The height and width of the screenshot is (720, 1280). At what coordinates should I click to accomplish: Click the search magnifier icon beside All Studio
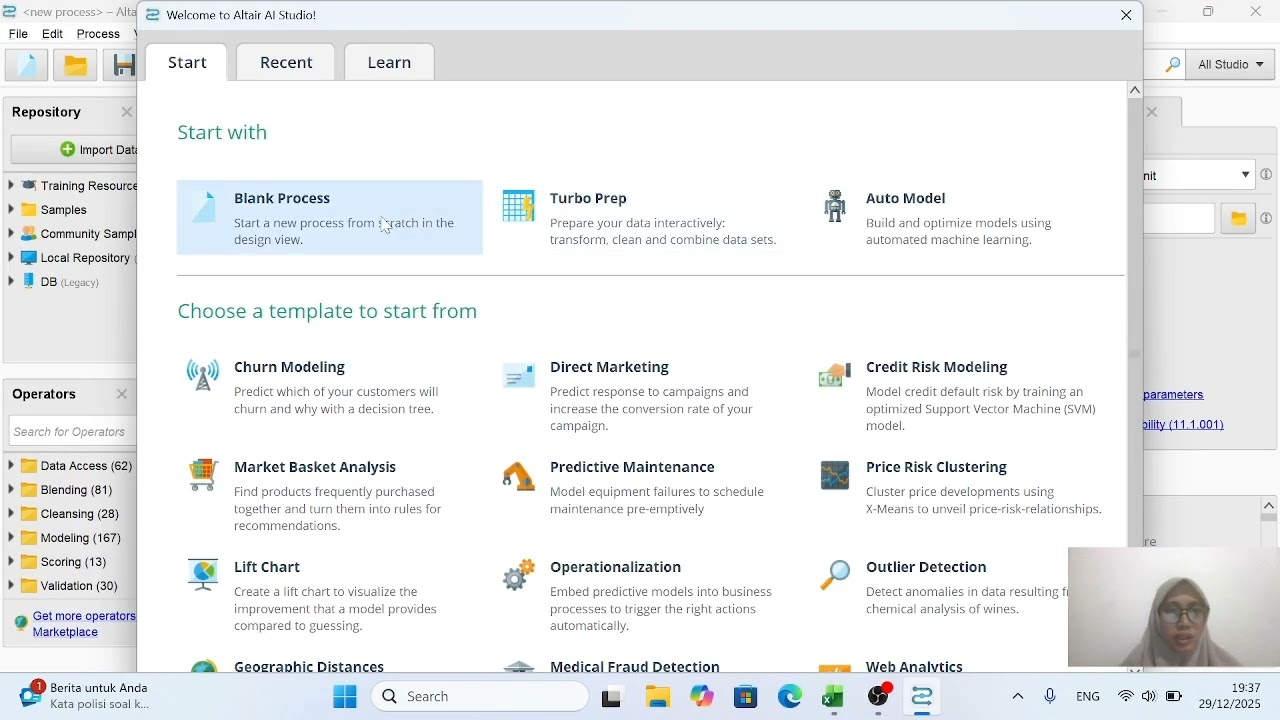click(x=1172, y=65)
